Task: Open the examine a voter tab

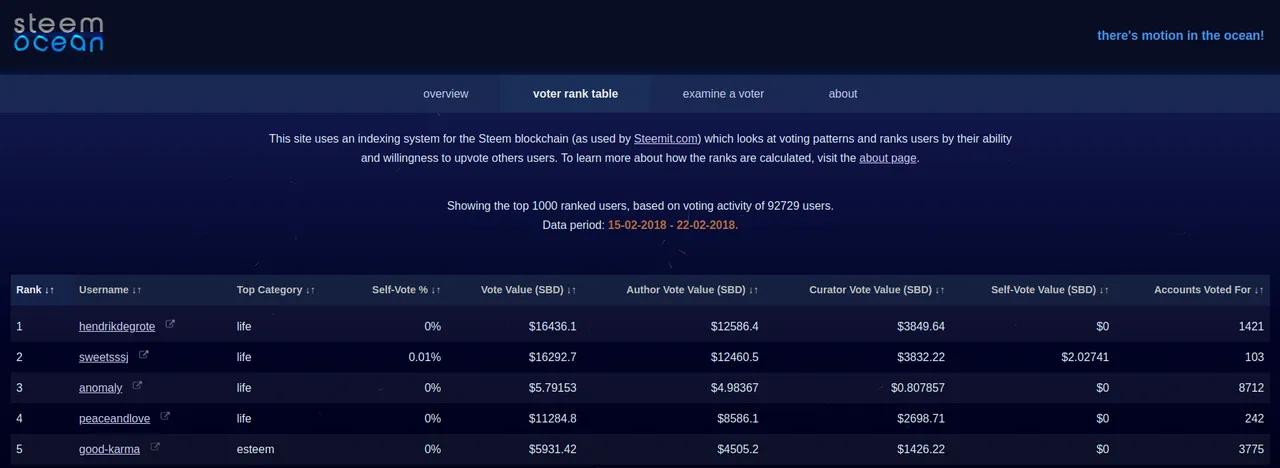Action: [723, 94]
